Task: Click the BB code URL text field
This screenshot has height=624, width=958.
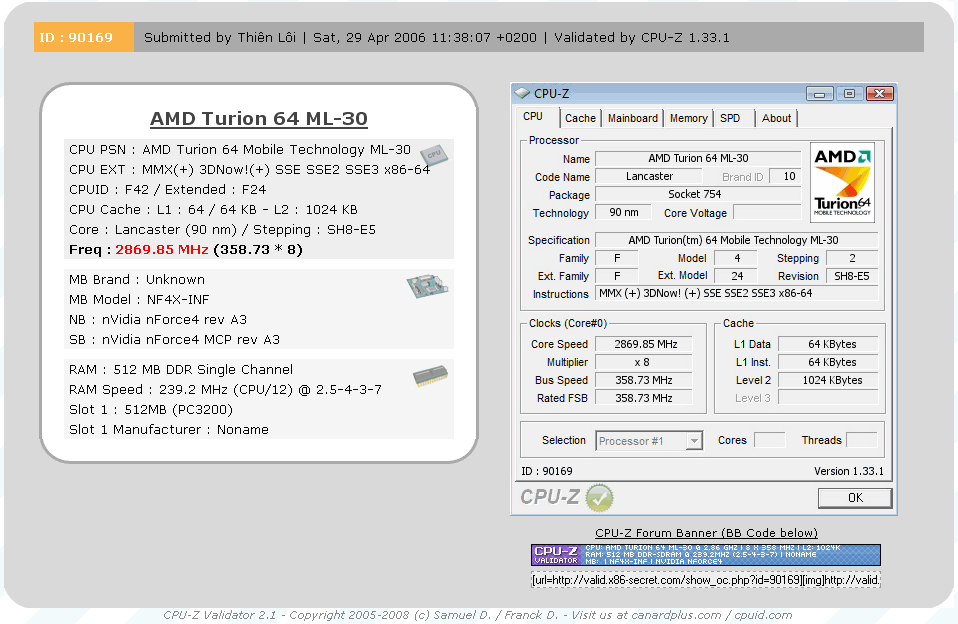Action: (x=706, y=580)
